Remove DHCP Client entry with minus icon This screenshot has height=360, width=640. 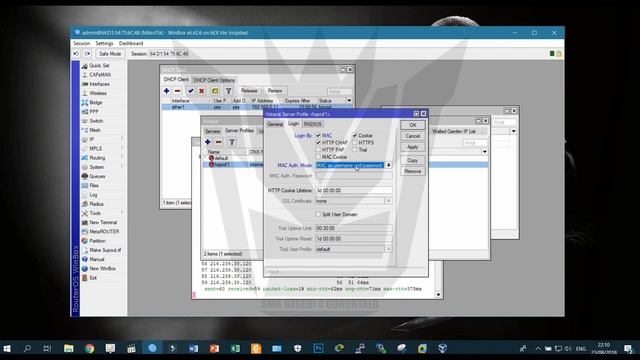[177, 91]
